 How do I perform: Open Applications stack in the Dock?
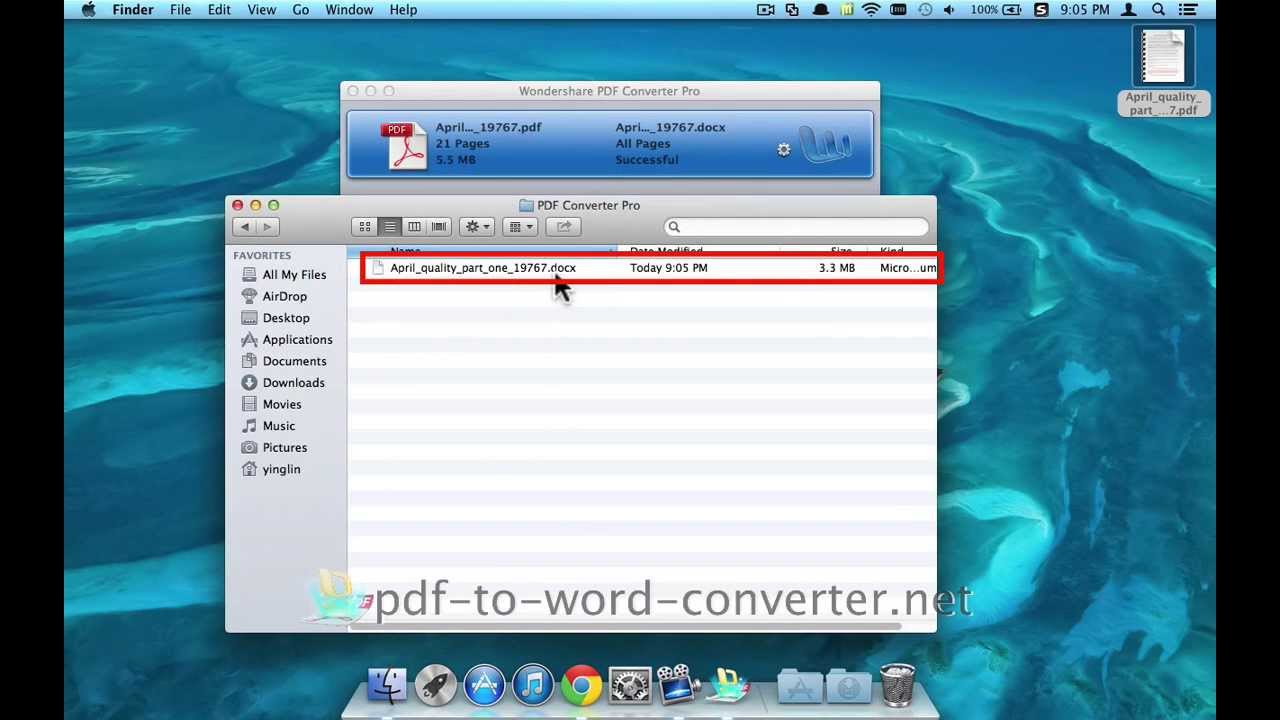800,686
